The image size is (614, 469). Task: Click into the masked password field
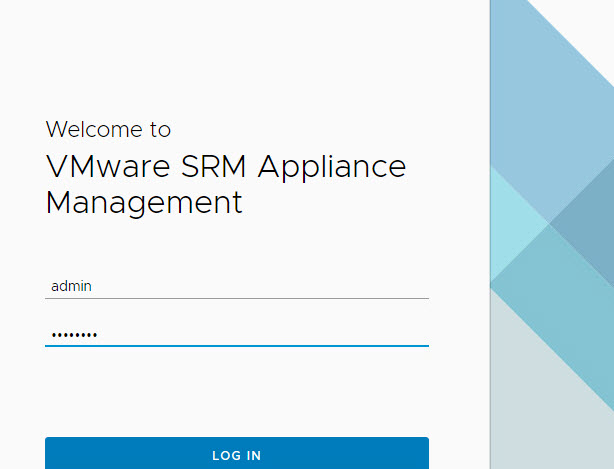click(236, 334)
